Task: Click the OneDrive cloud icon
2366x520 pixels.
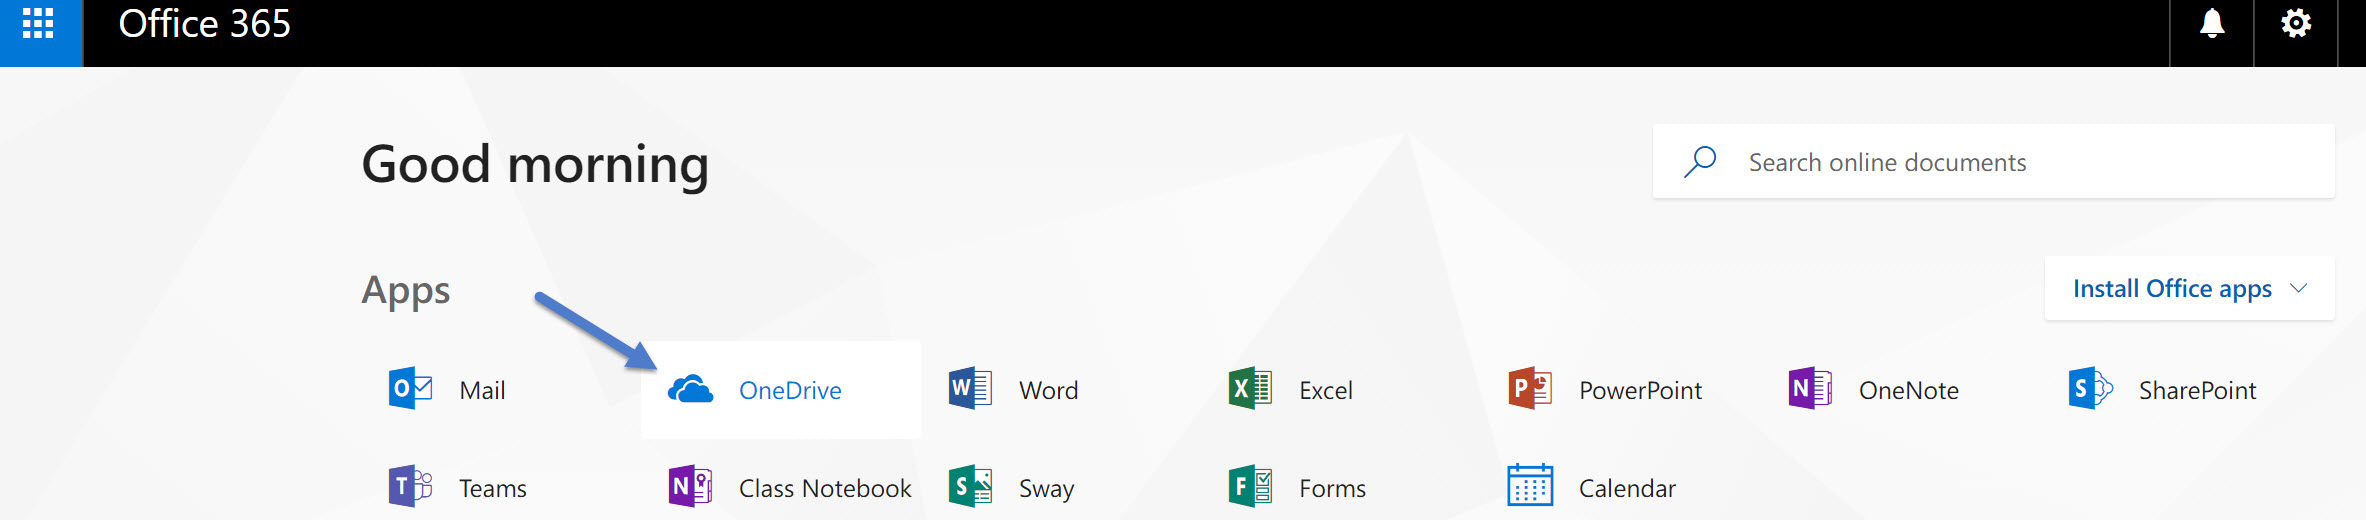Action: pos(690,389)
